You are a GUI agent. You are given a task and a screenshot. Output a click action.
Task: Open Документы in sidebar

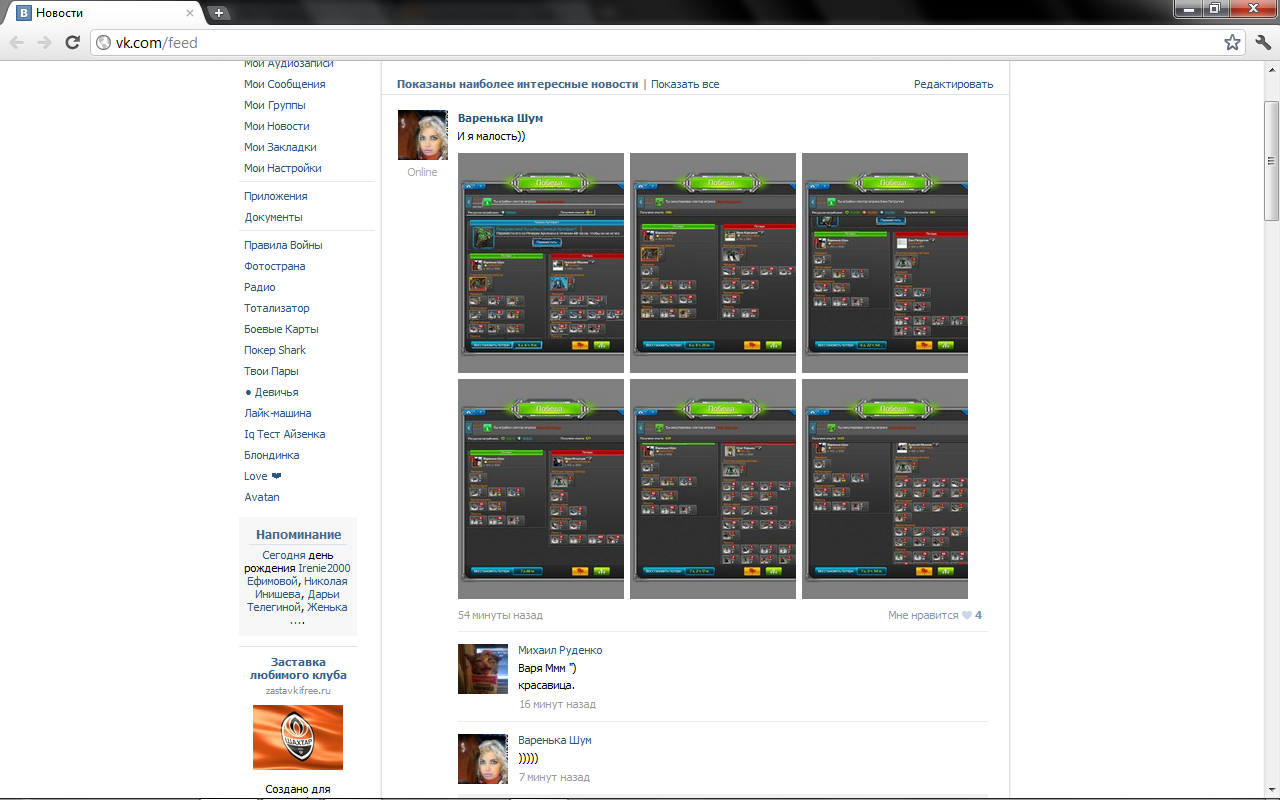pyautogui.click(x=274, y=217)
